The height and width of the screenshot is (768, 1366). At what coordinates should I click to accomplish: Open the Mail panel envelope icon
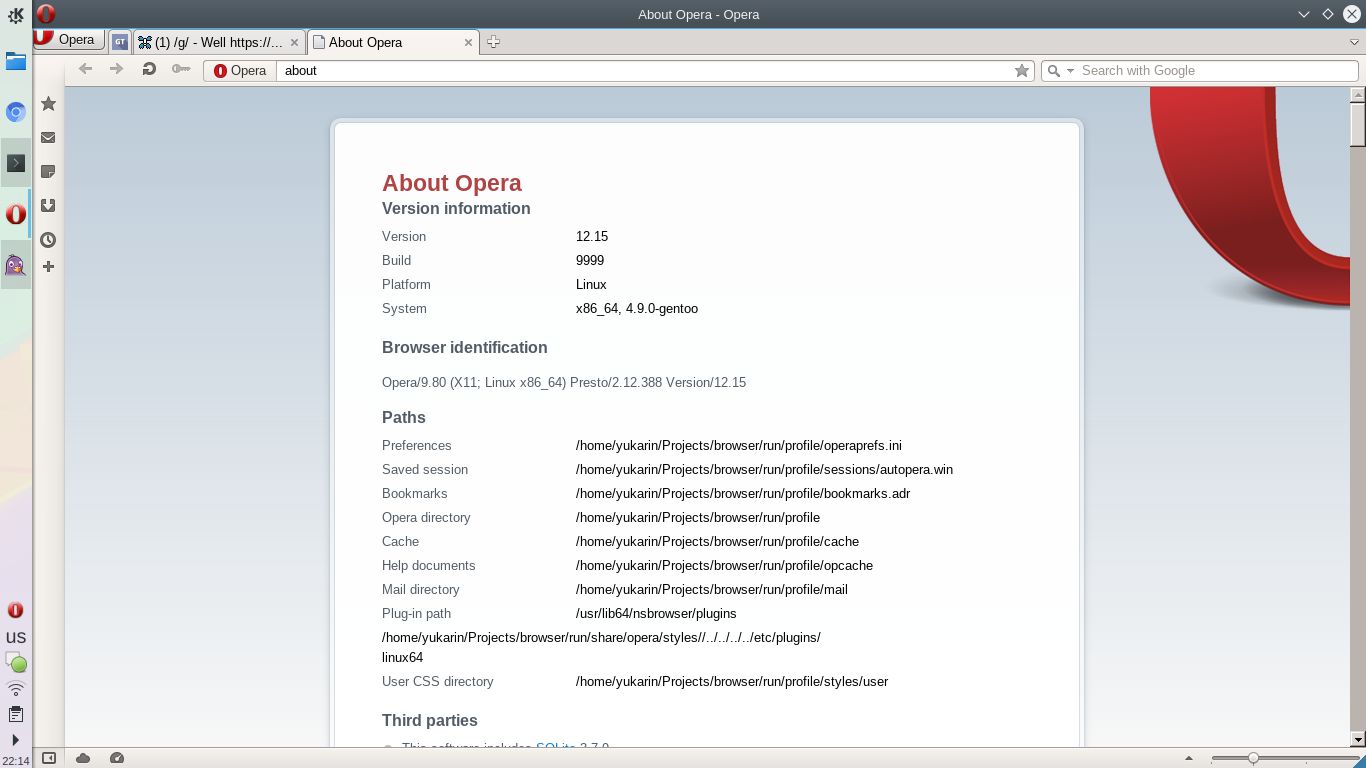tap(48, 138)
